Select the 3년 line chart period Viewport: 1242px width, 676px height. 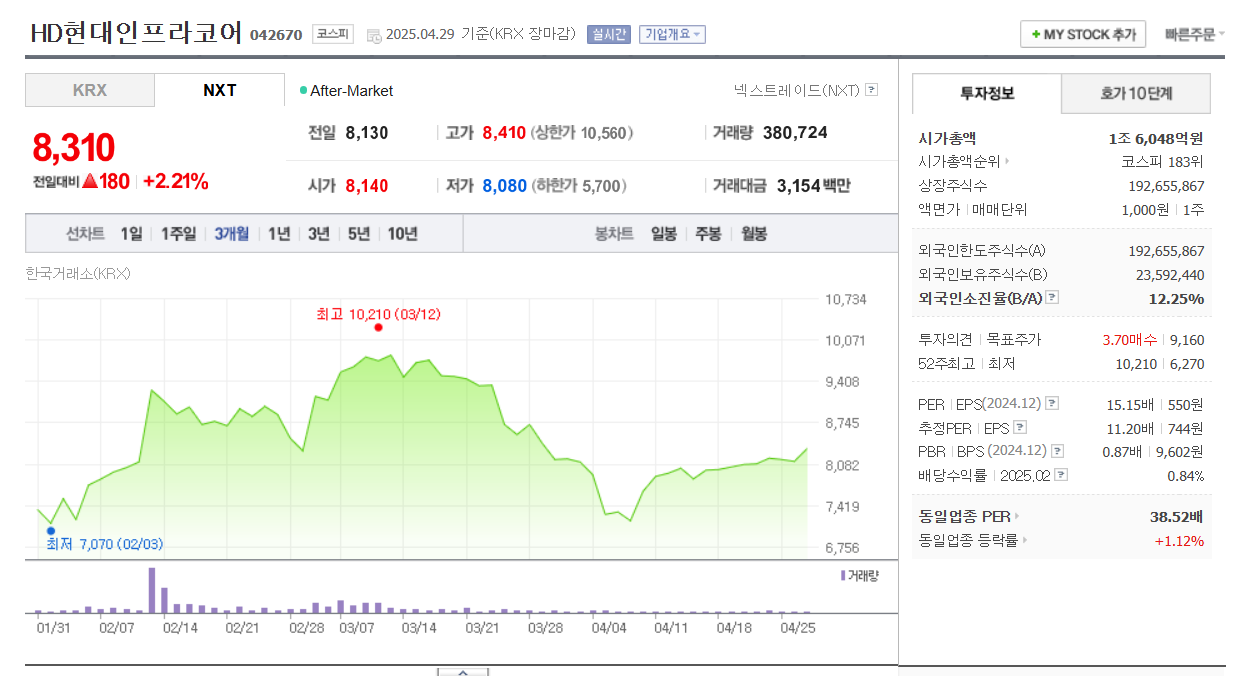[x=319, y=234]
